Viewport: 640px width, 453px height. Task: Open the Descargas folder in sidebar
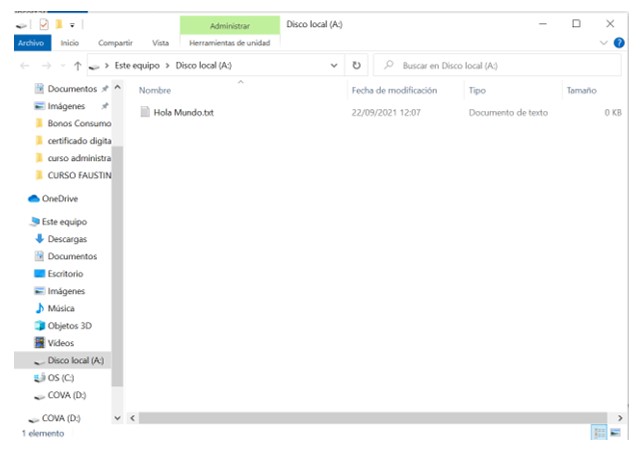(x=66, y=239)
